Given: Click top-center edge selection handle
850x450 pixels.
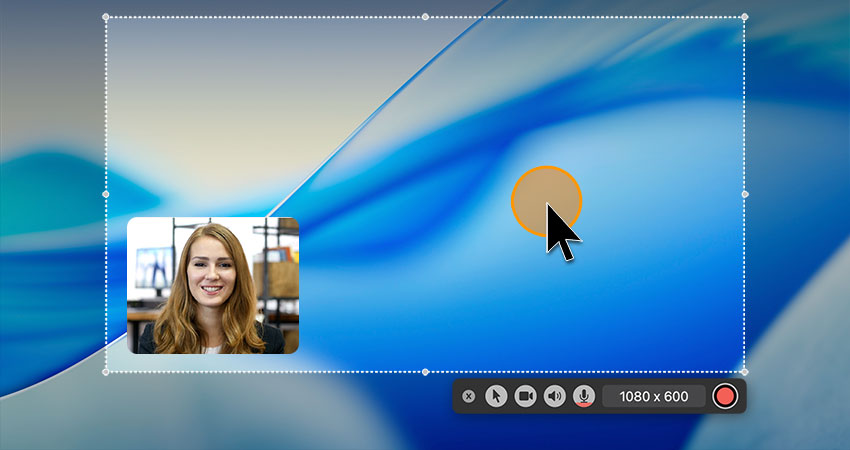Looking at the screenshot, I should (425, 17).
